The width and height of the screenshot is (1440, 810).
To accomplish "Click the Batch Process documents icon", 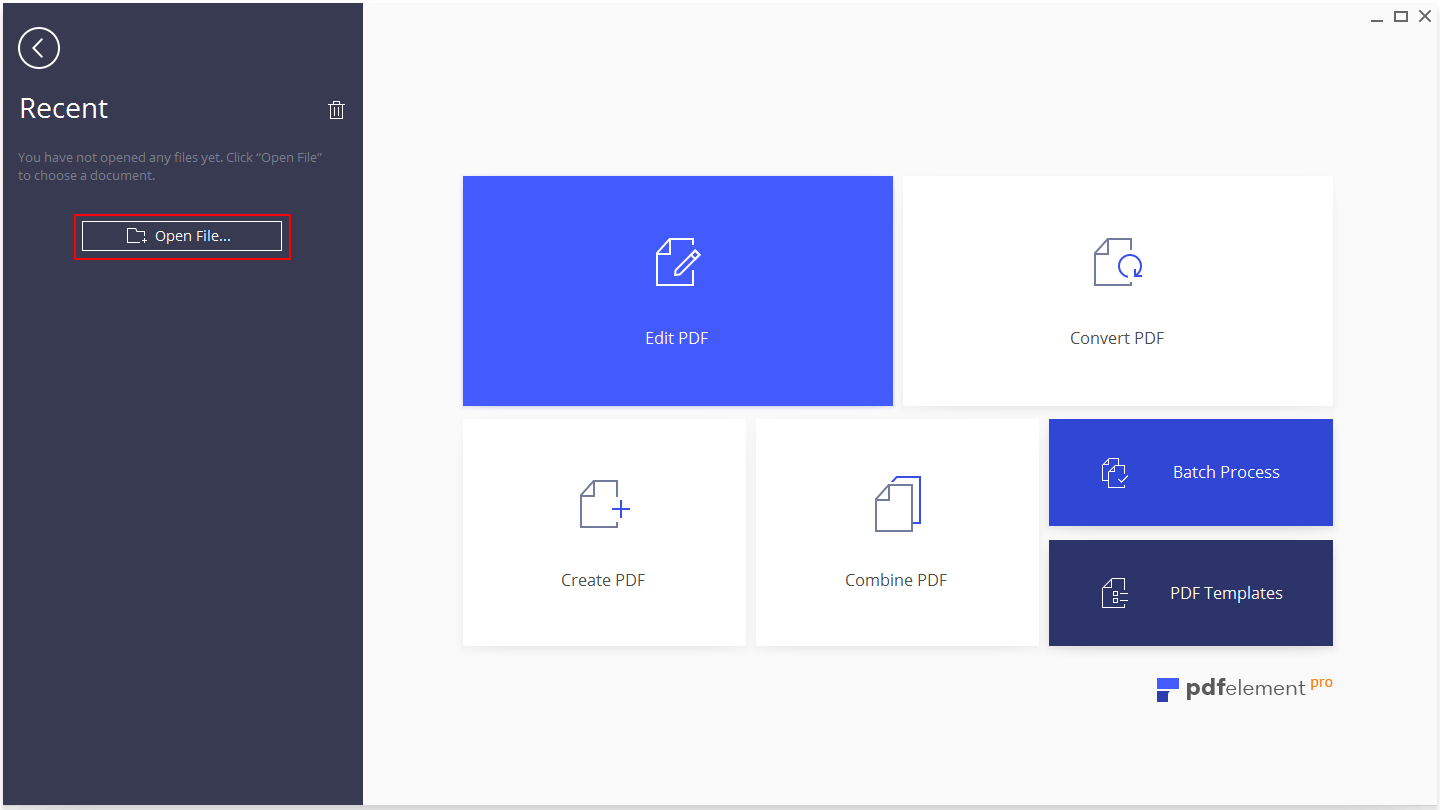I will [x=1115, y=472].
